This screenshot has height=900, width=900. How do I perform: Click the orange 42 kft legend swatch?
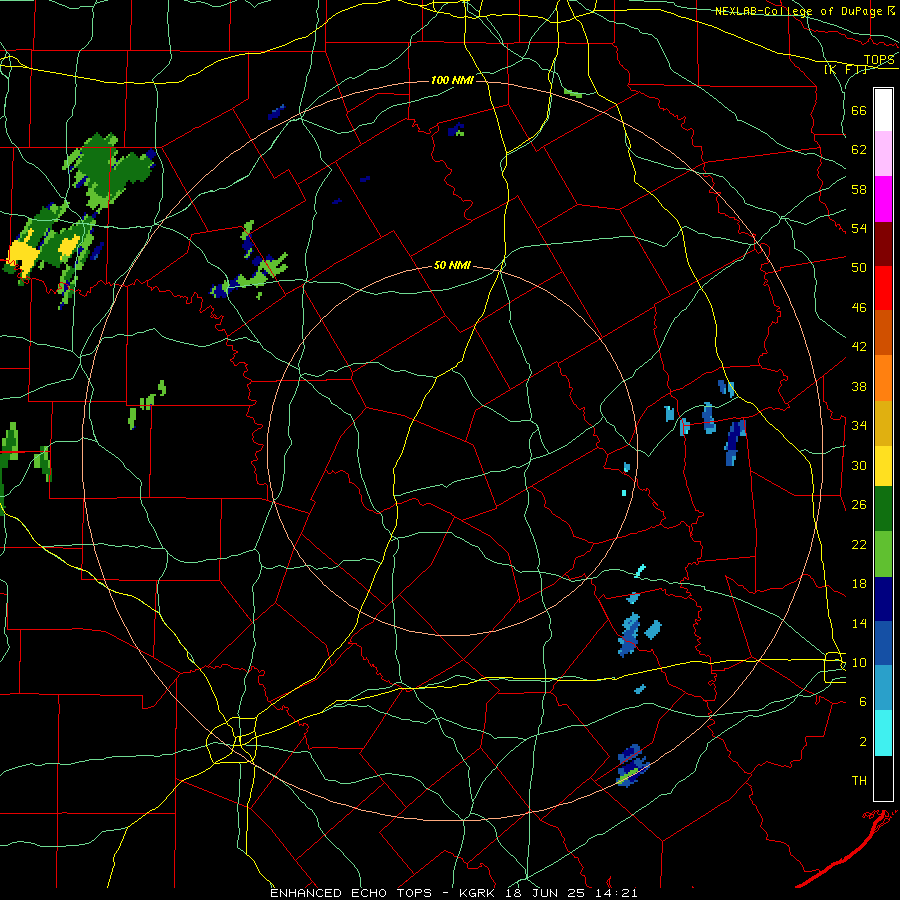883,377
